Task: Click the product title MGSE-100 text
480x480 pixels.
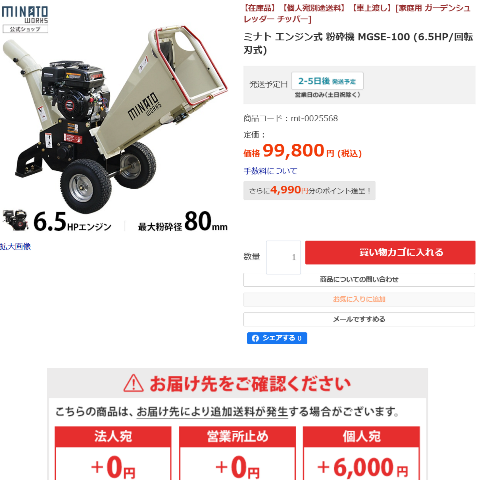Action: tap(358, 43)
